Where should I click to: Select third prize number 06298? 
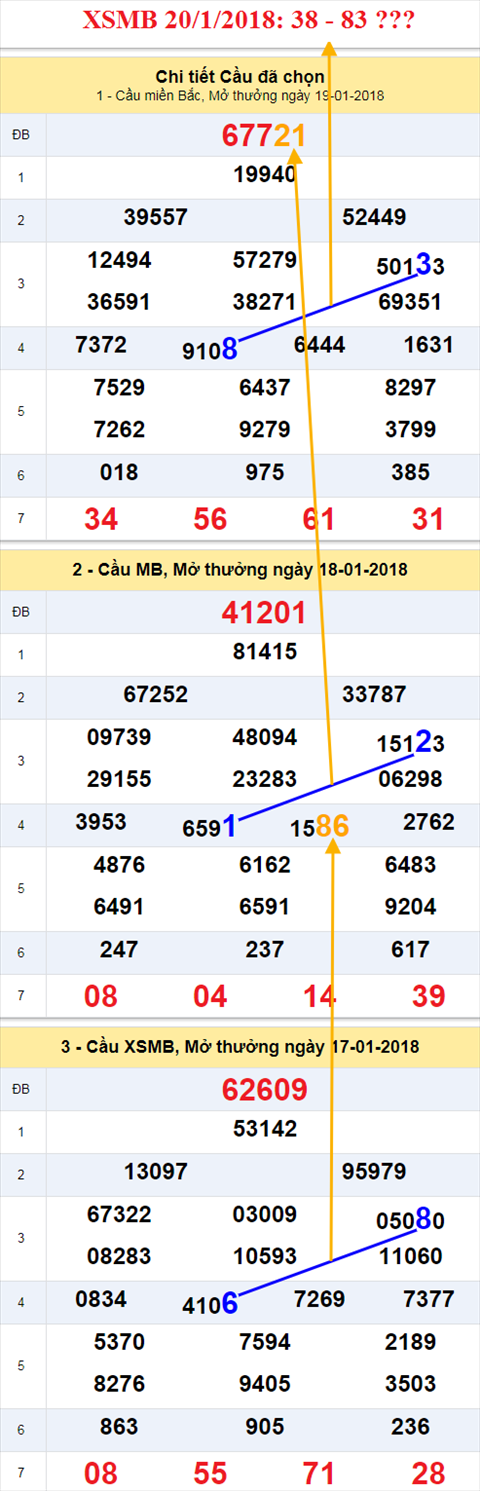coord(410,778)
